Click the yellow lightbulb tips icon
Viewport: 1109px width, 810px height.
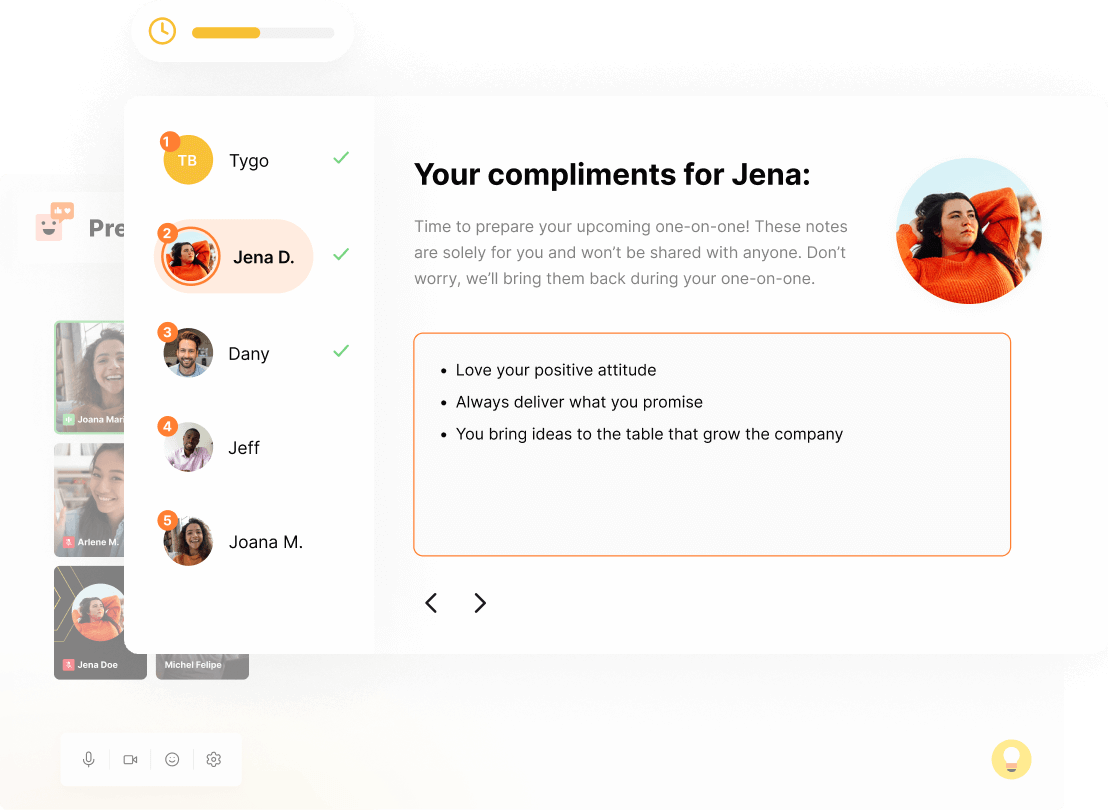(x=1011, y=759)
